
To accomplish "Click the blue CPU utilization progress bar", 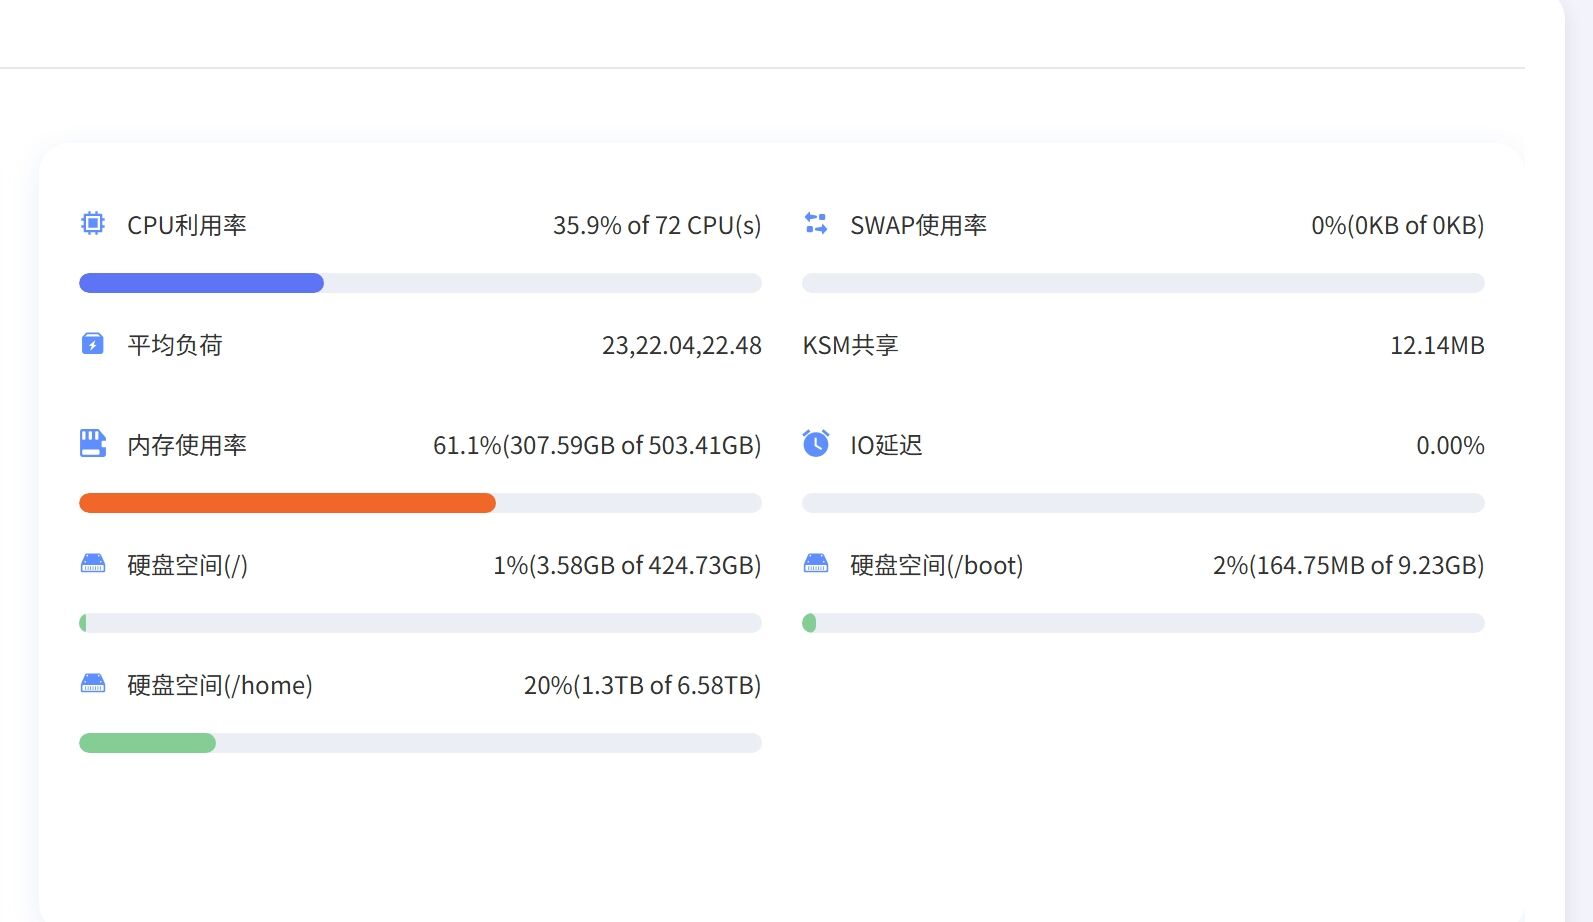I will (x=201, y=283).
